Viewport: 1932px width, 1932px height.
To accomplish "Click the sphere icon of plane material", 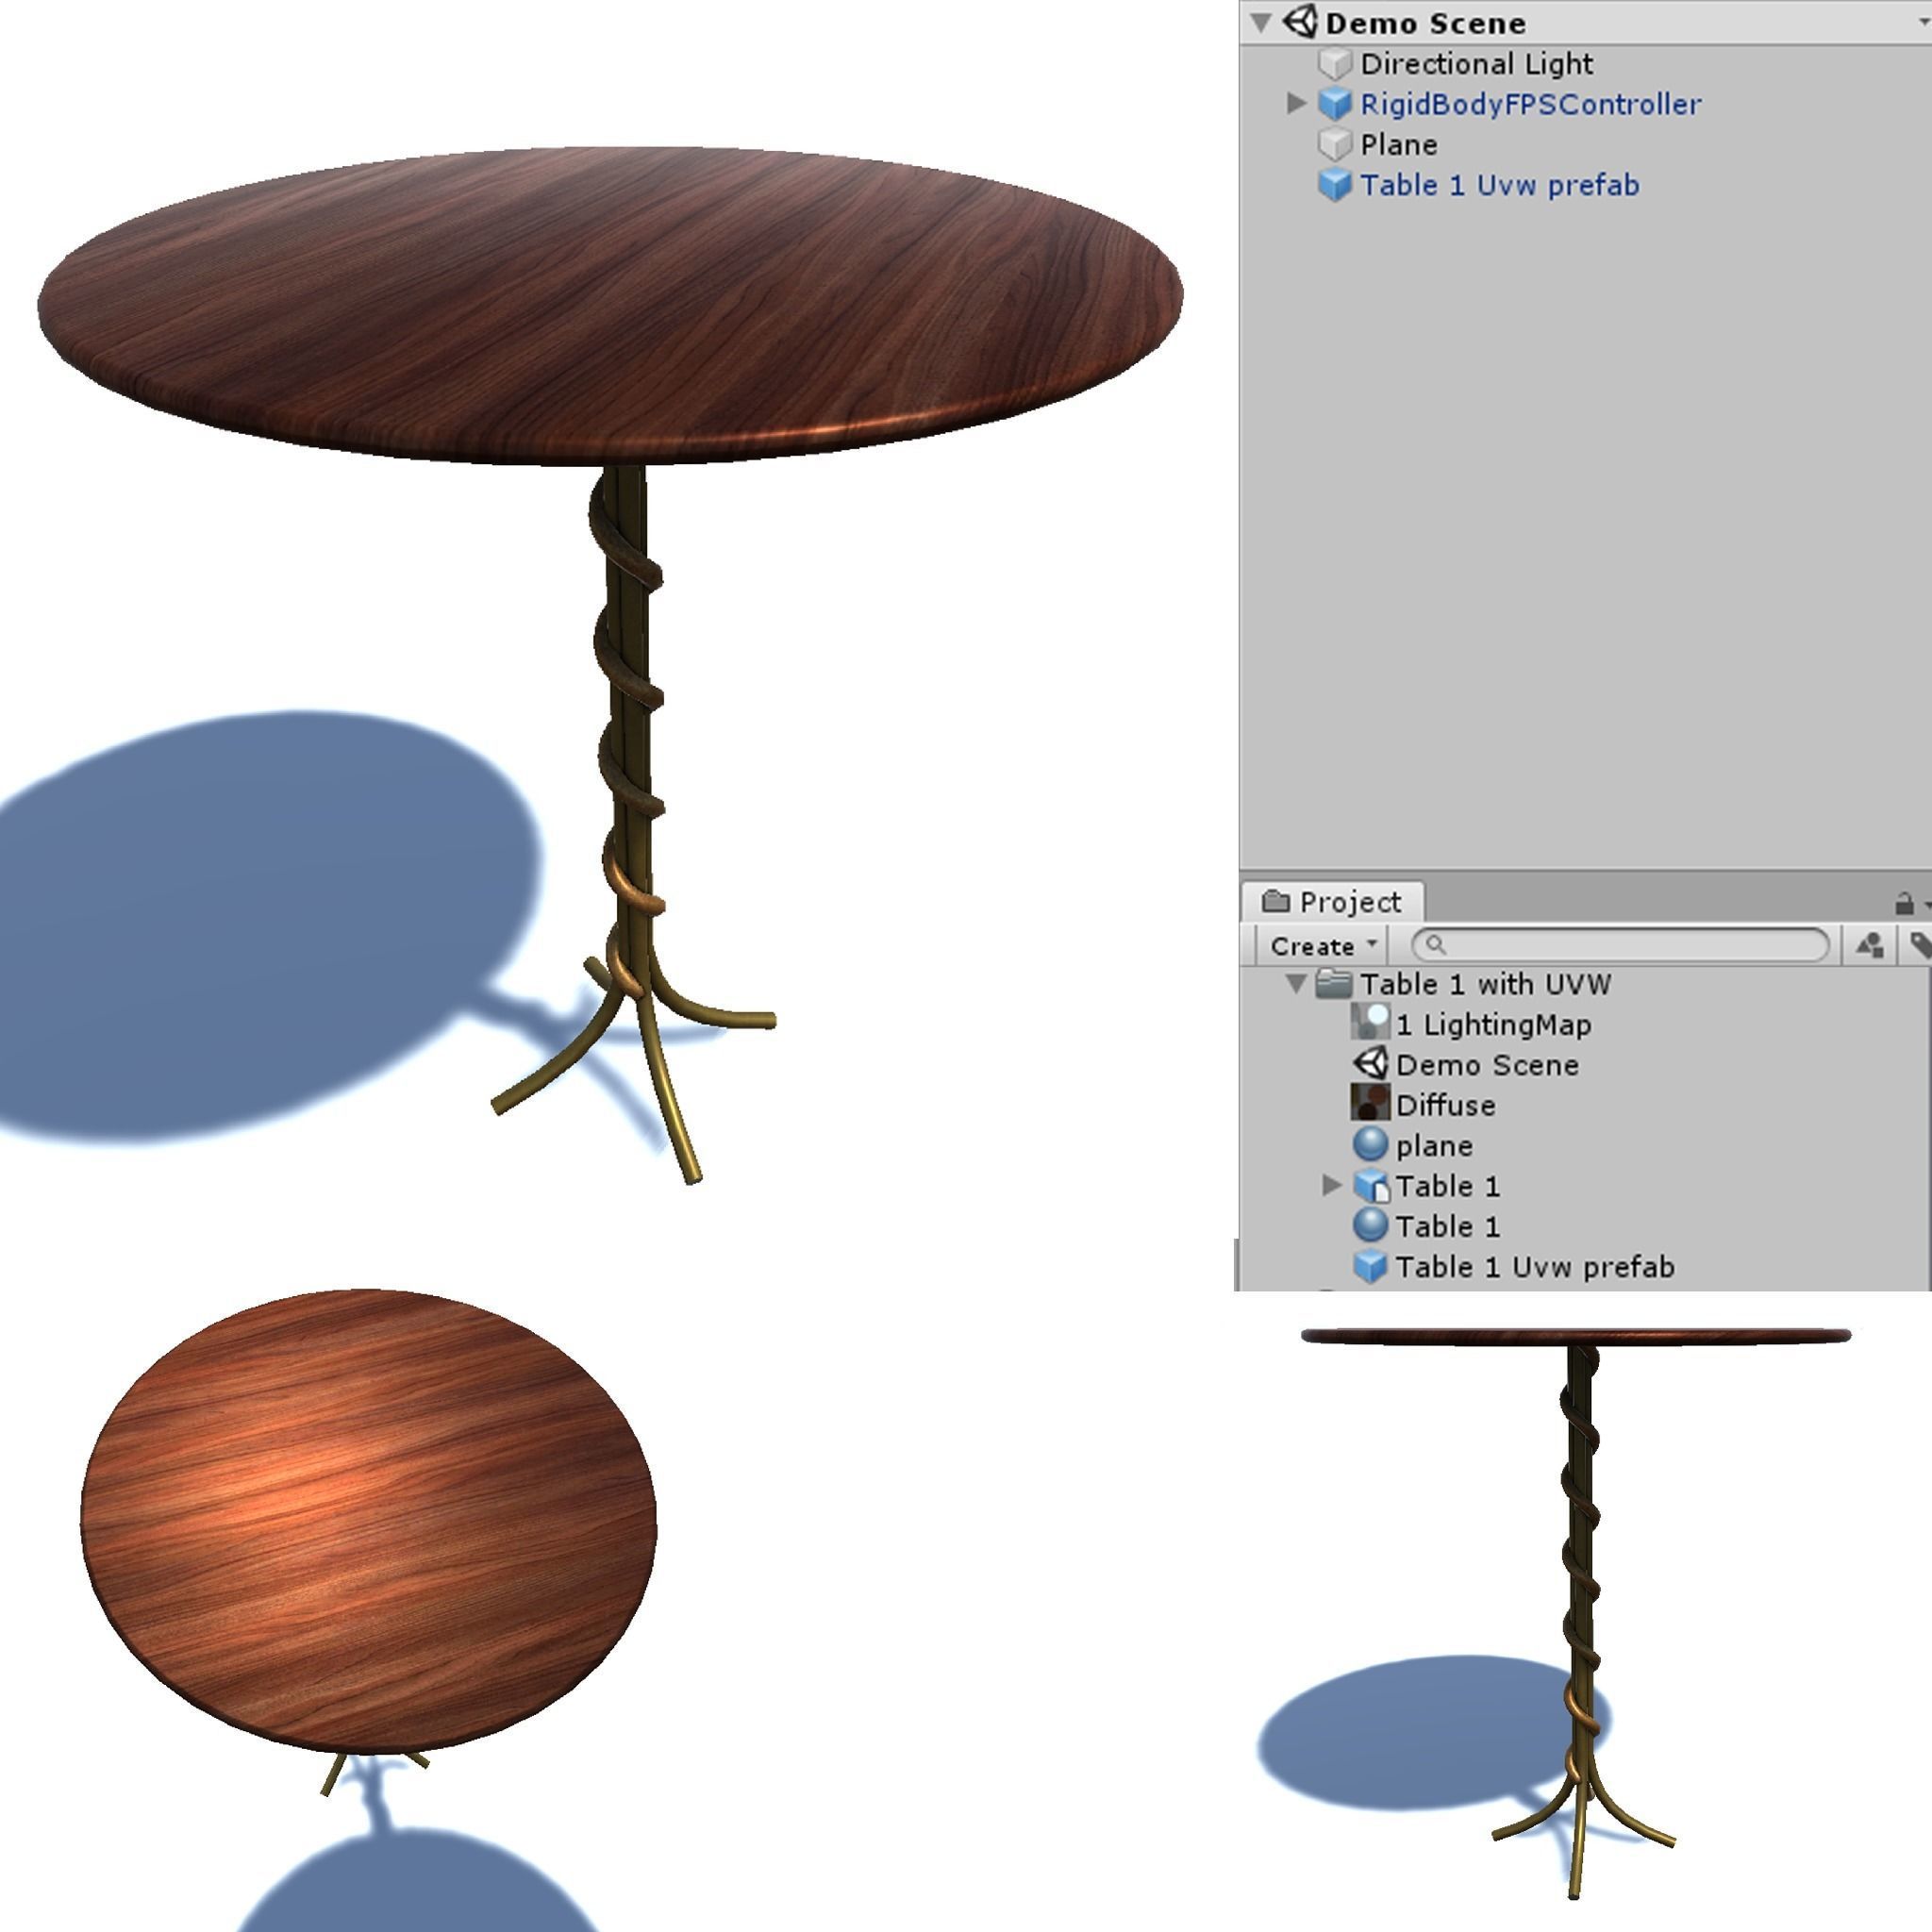I will [1370, 1145].
